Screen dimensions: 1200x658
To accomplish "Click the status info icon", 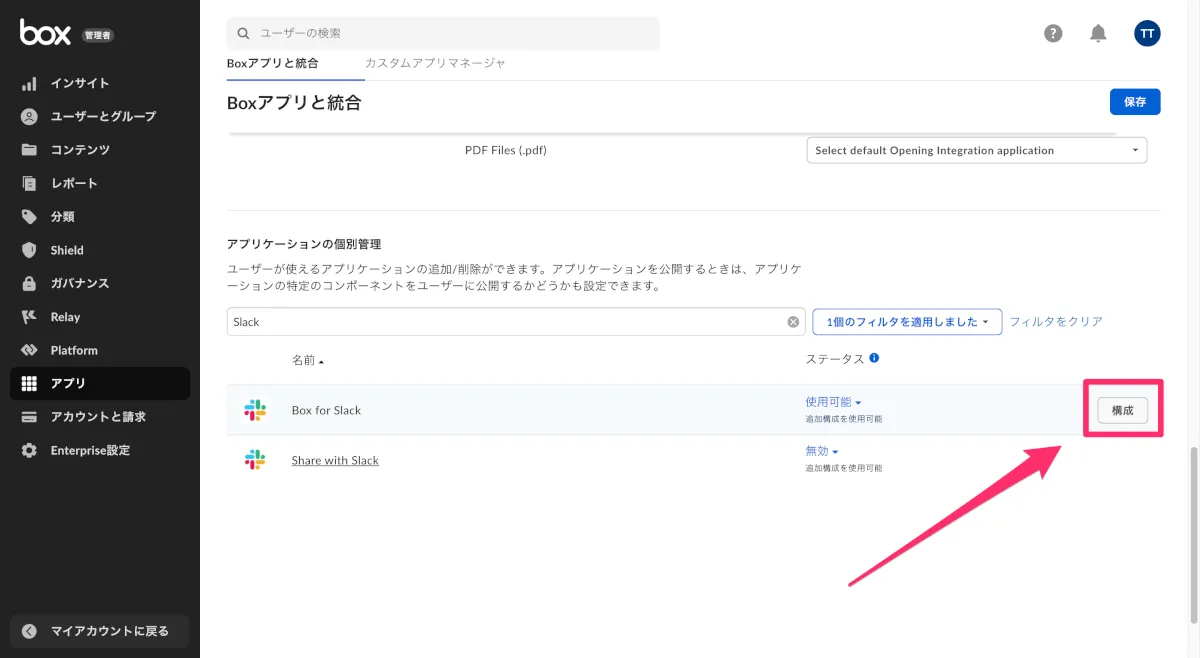I will click(874, 358).
